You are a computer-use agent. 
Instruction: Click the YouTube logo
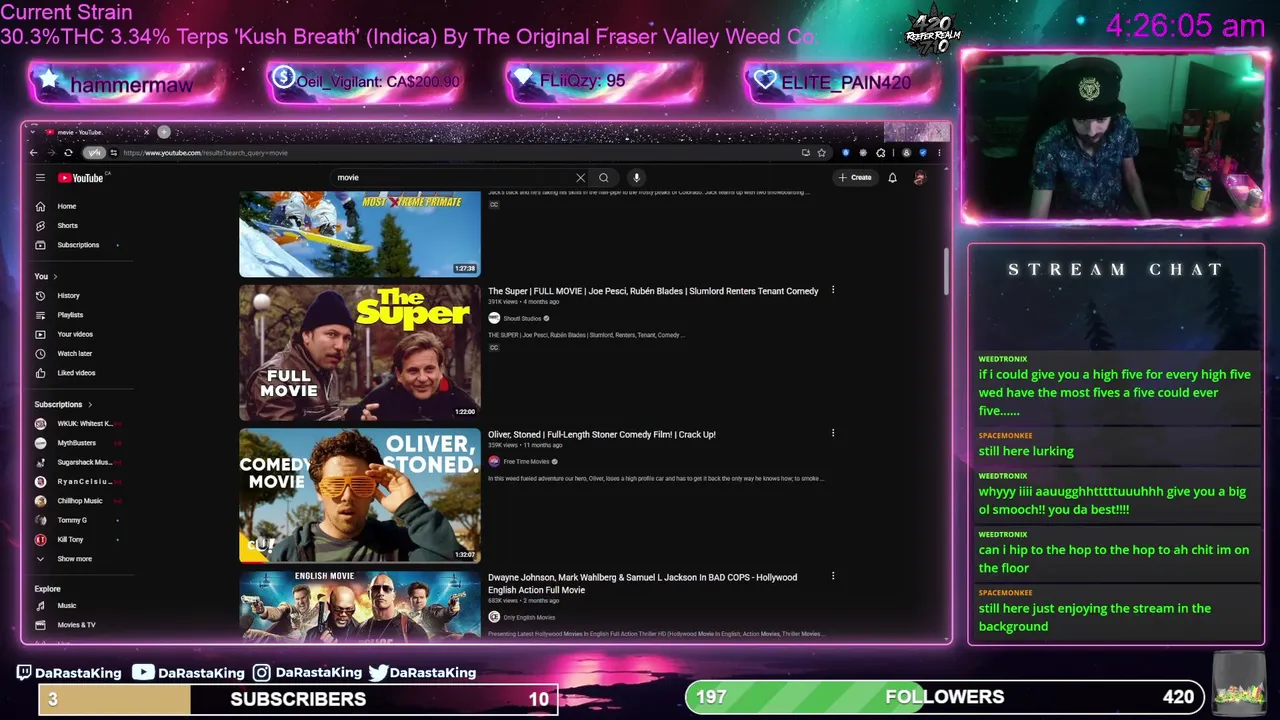(x=82, y=178)
